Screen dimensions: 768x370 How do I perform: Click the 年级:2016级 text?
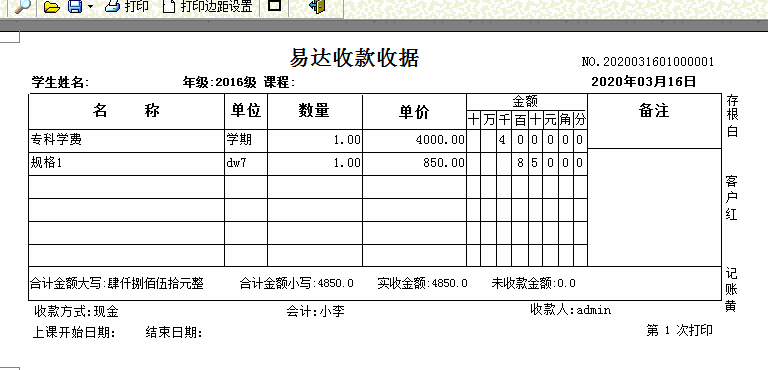(219, 82)
